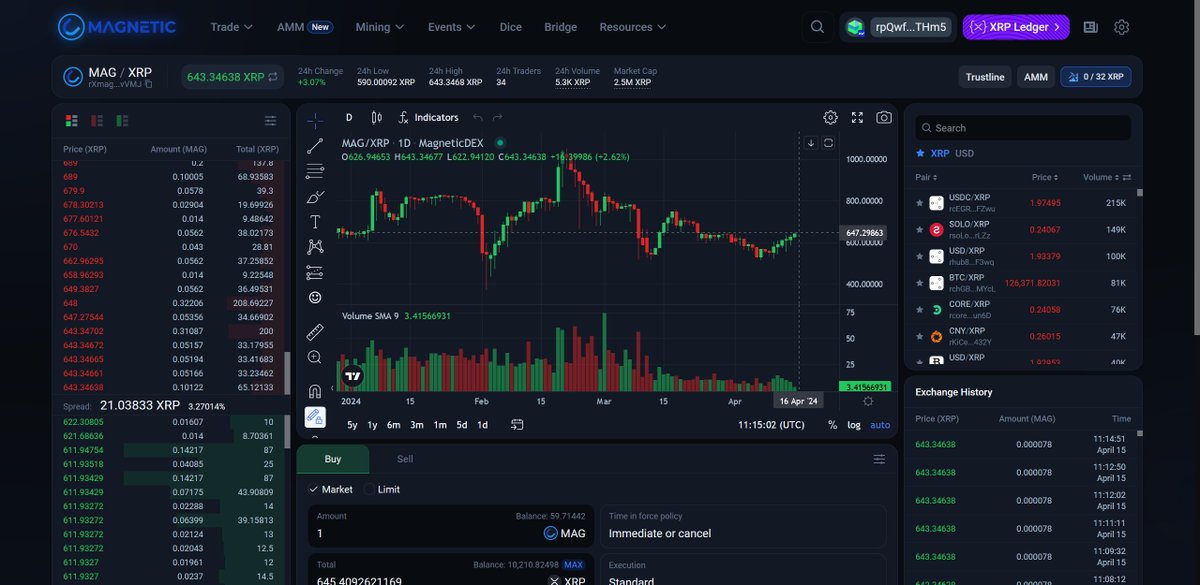Click the AMM button beside Trustline
This screenshot has width=1200, height=585.
(x=1036, y=77)
